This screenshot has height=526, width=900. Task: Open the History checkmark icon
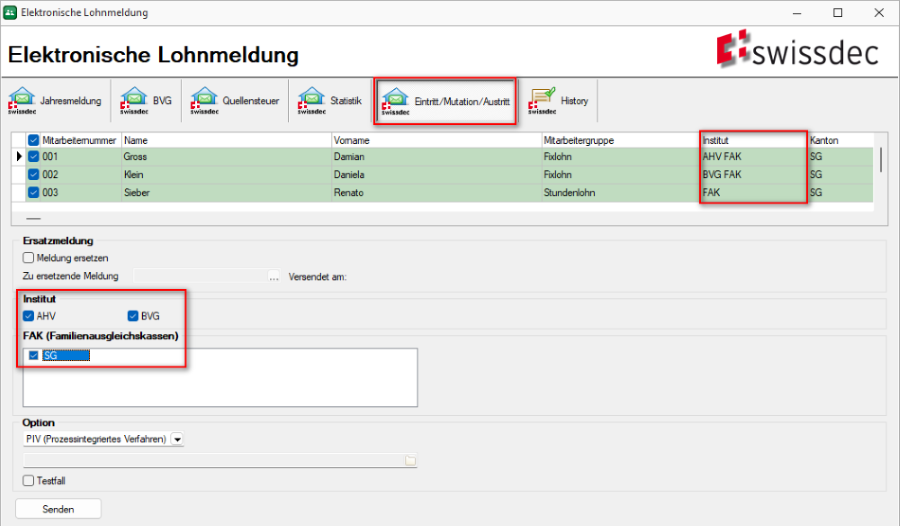click(542, 101)
